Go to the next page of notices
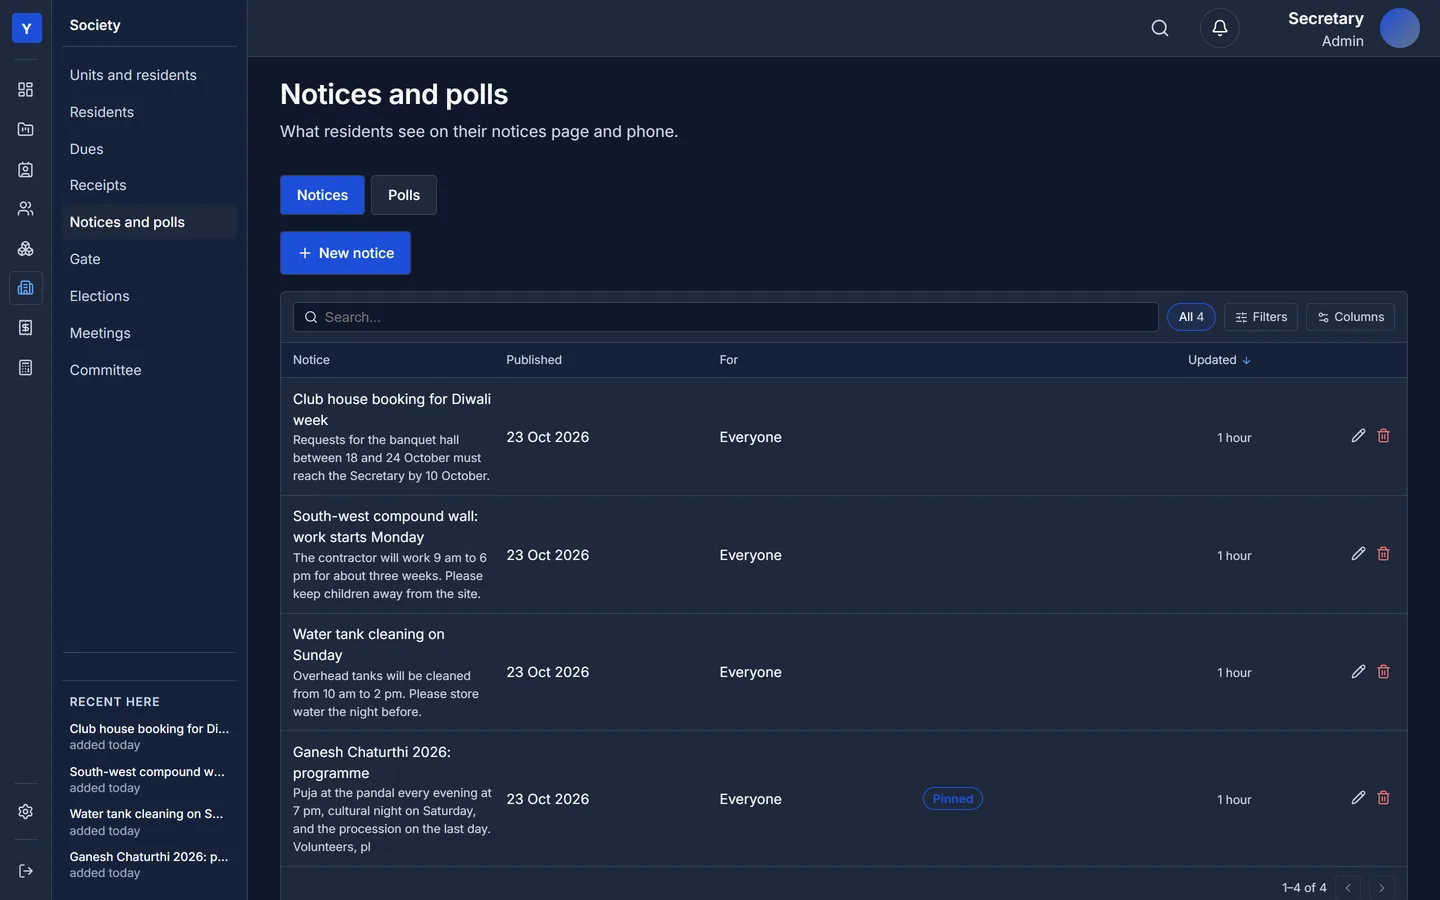This screenshot has width=1440, height=900. (1382, 888)
